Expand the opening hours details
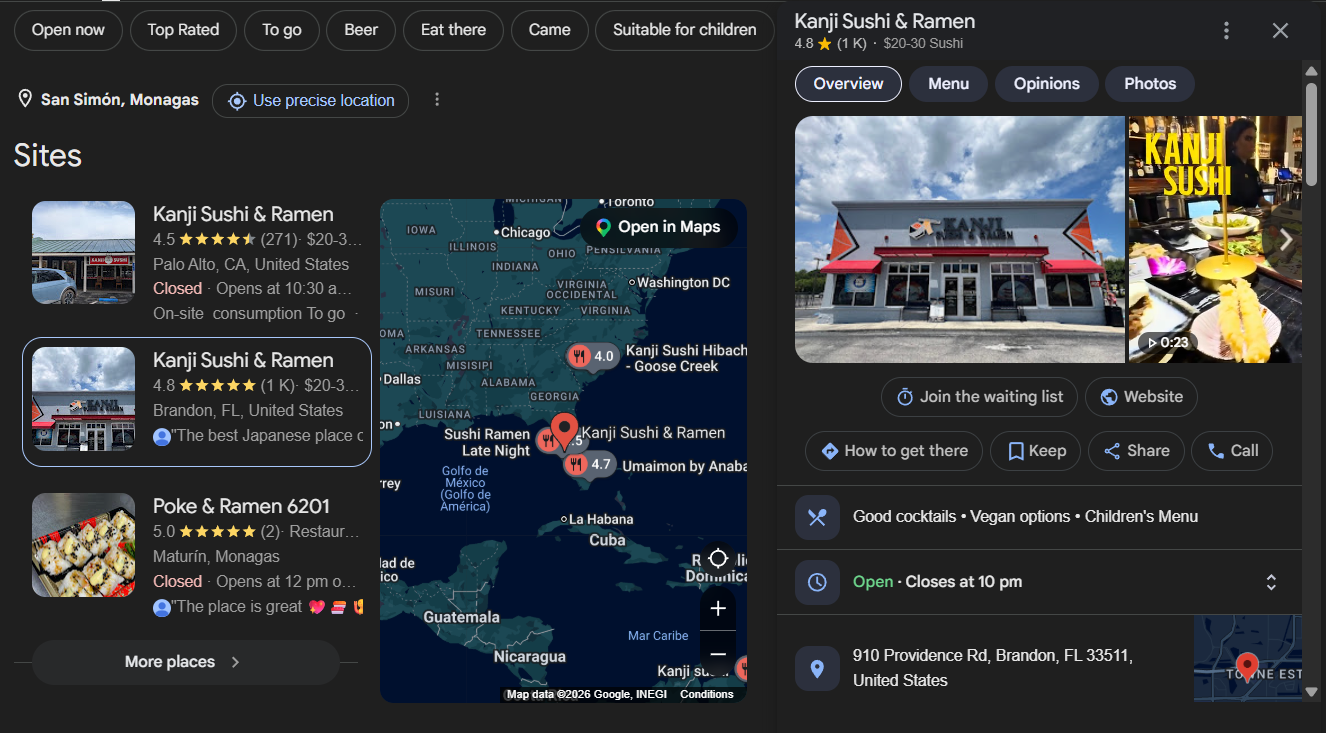This screenshot has width=1326, height=733. pos(1271,582)
